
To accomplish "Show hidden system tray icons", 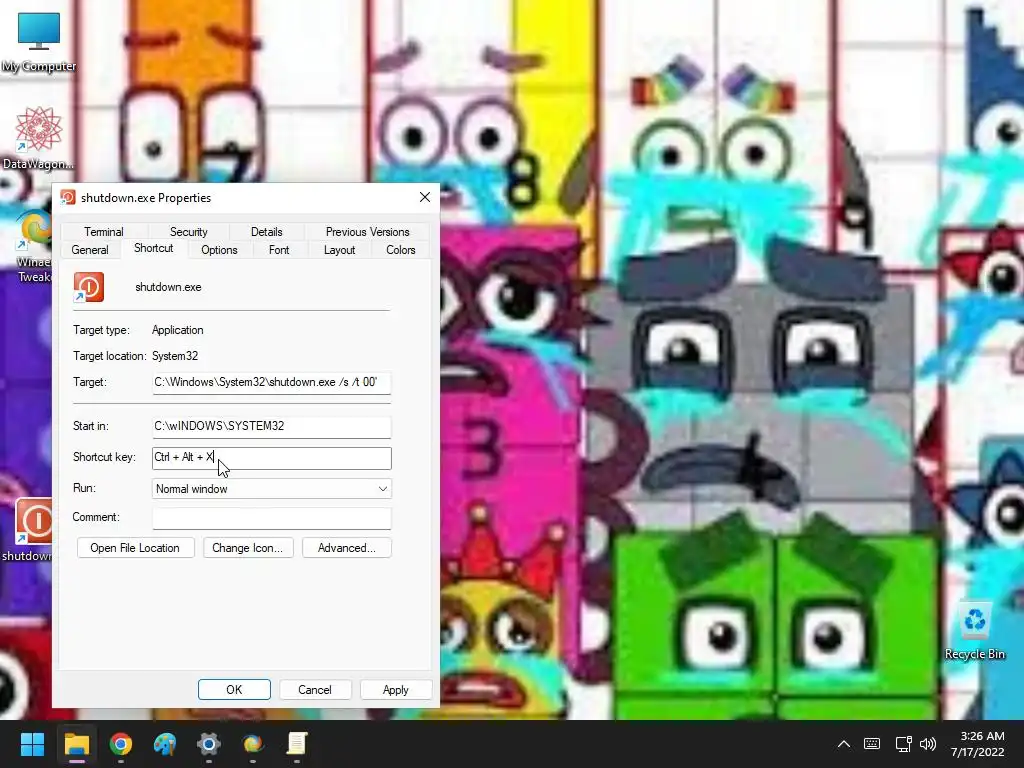I will pyautogui.click(x=844, y=744).
